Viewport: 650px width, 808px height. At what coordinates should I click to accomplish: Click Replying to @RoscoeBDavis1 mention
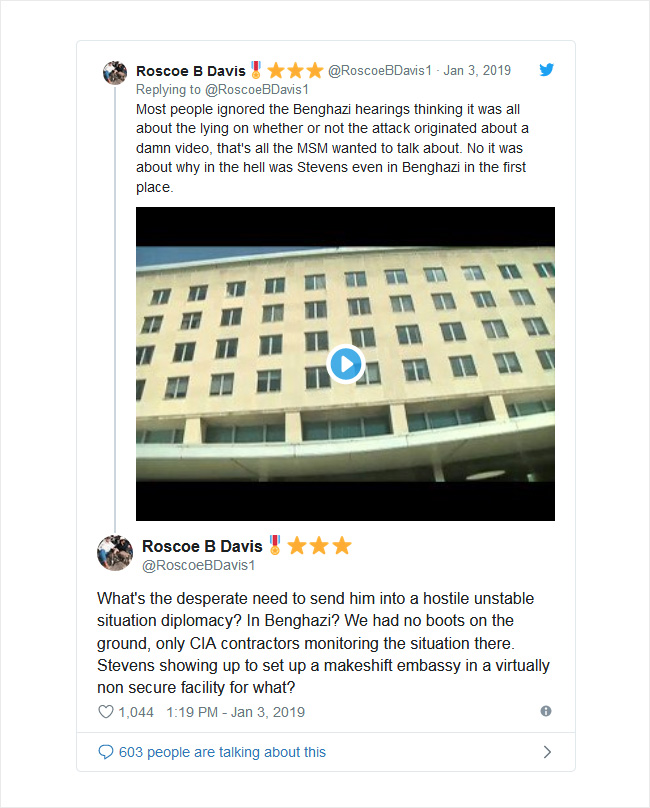coord(257,90)
